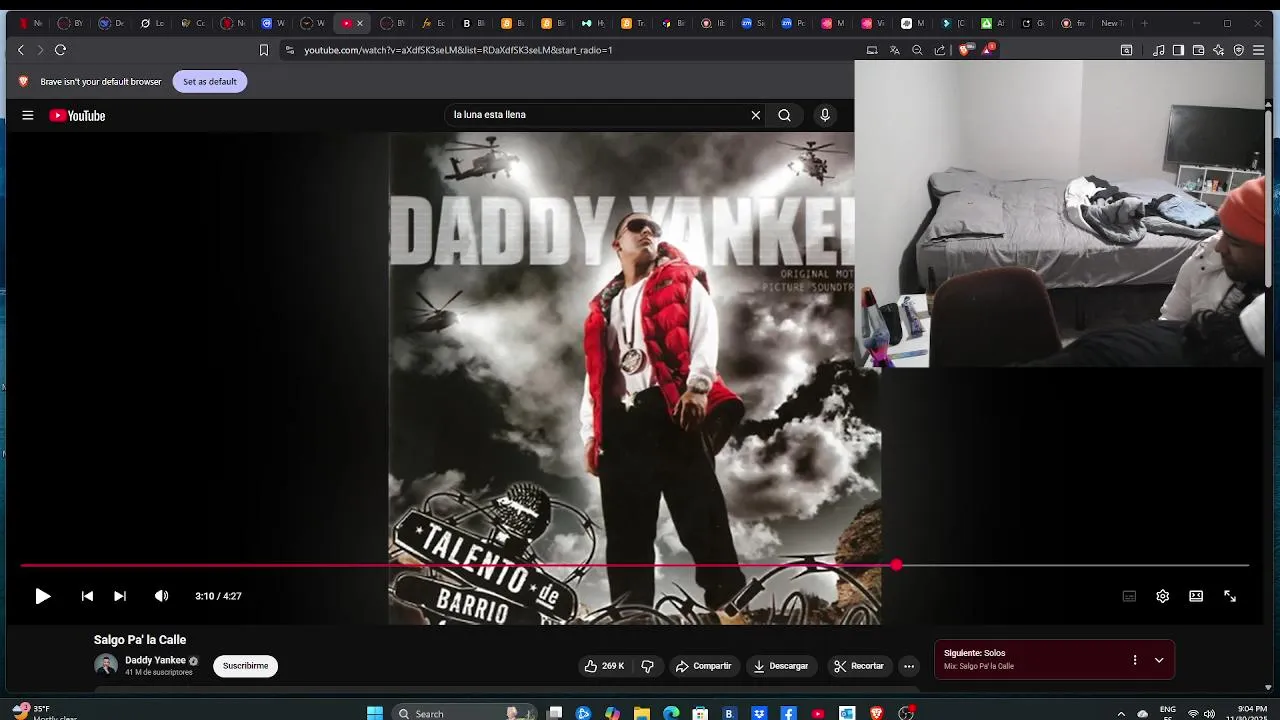Open the YouTube hamburger guide menu
The height and width of the screenshot is (720, 1280).
28,115
